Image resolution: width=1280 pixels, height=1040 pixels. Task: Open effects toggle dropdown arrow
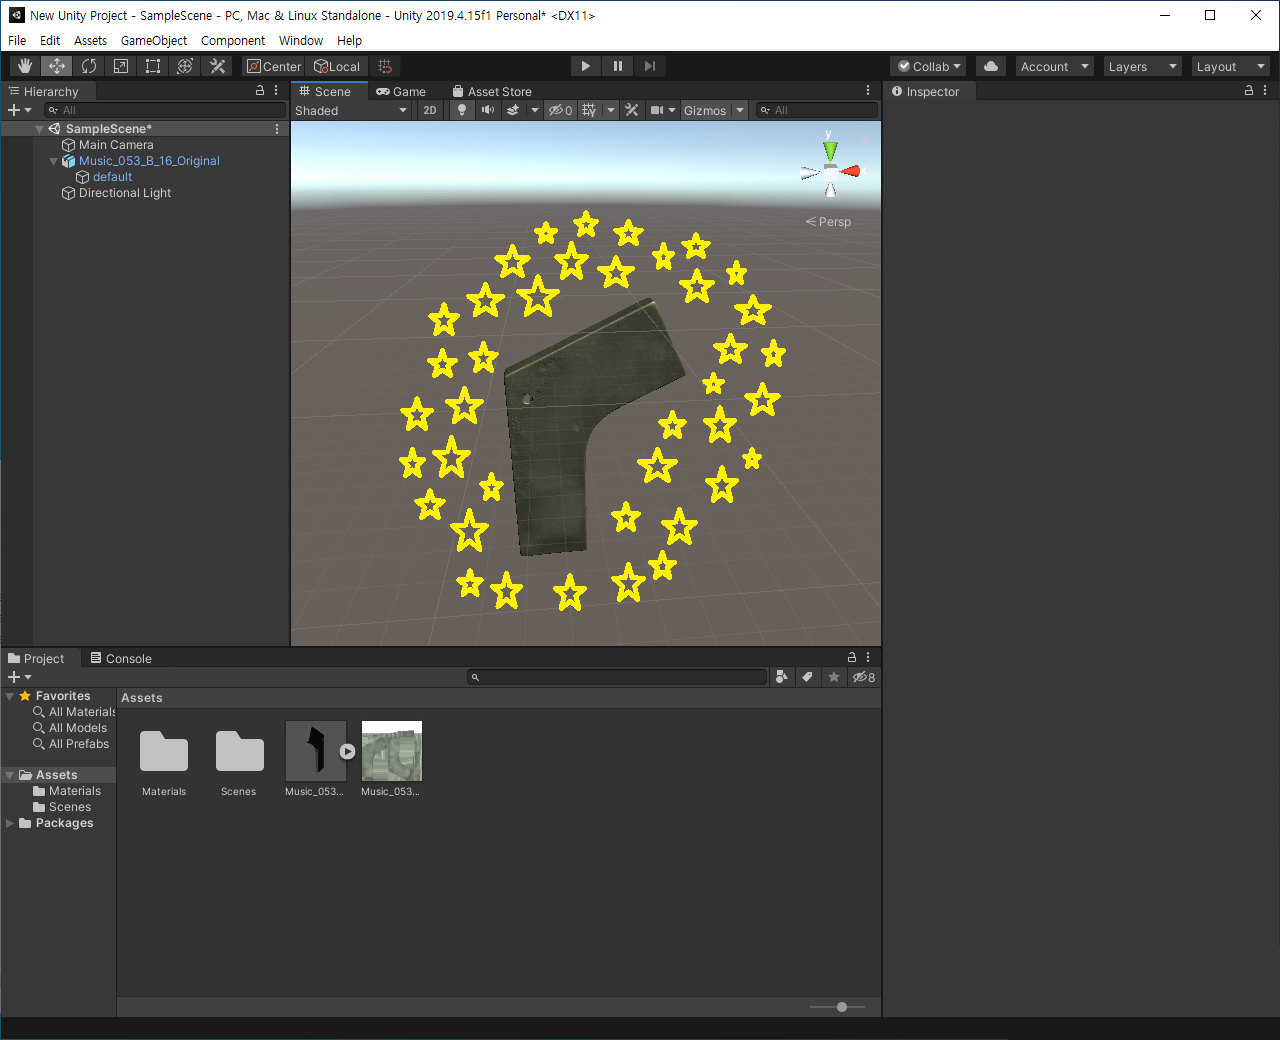[x=535, y=110]
